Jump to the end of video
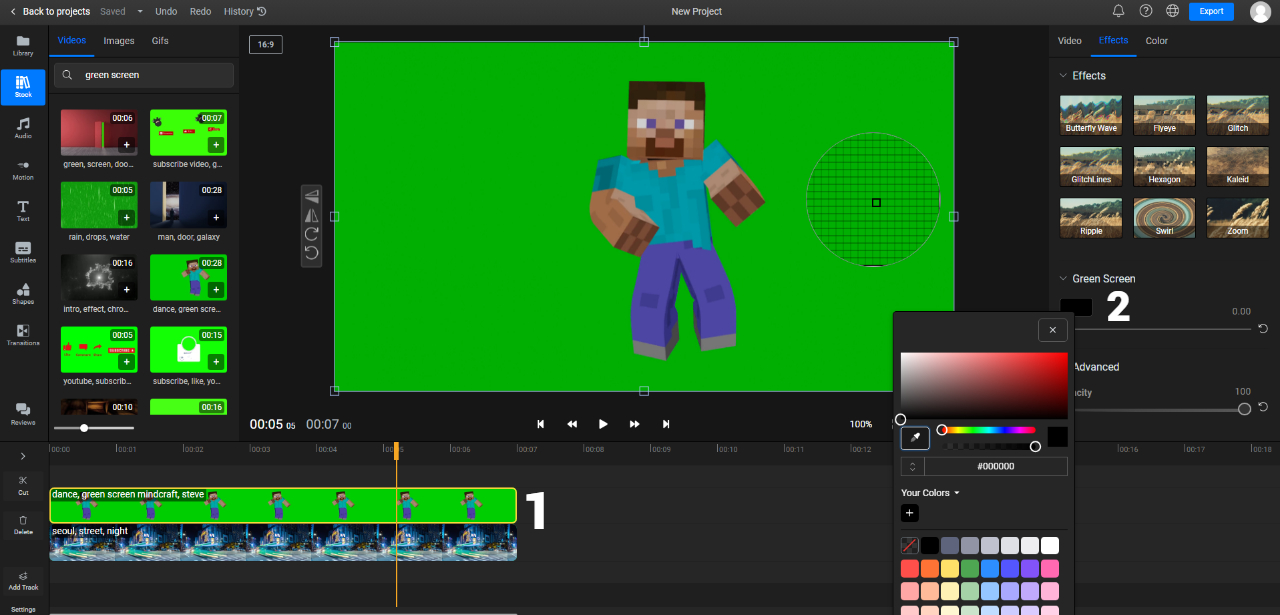Viewport: 1280px width, 615px height. click(665, 424)
